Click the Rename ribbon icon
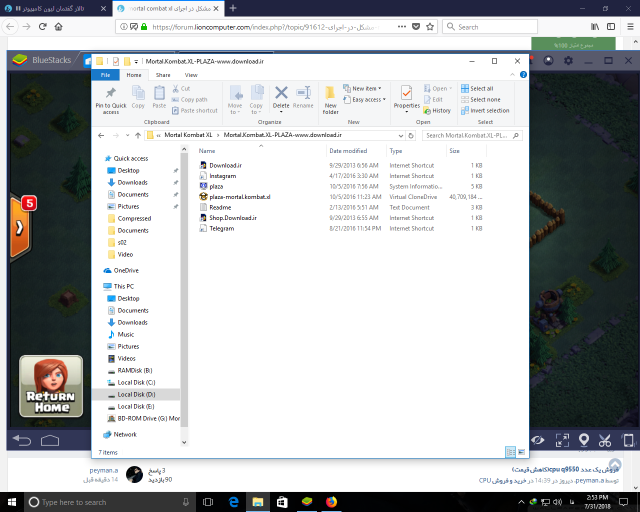This screenshot has height=512, width=640. pos(303,93)
